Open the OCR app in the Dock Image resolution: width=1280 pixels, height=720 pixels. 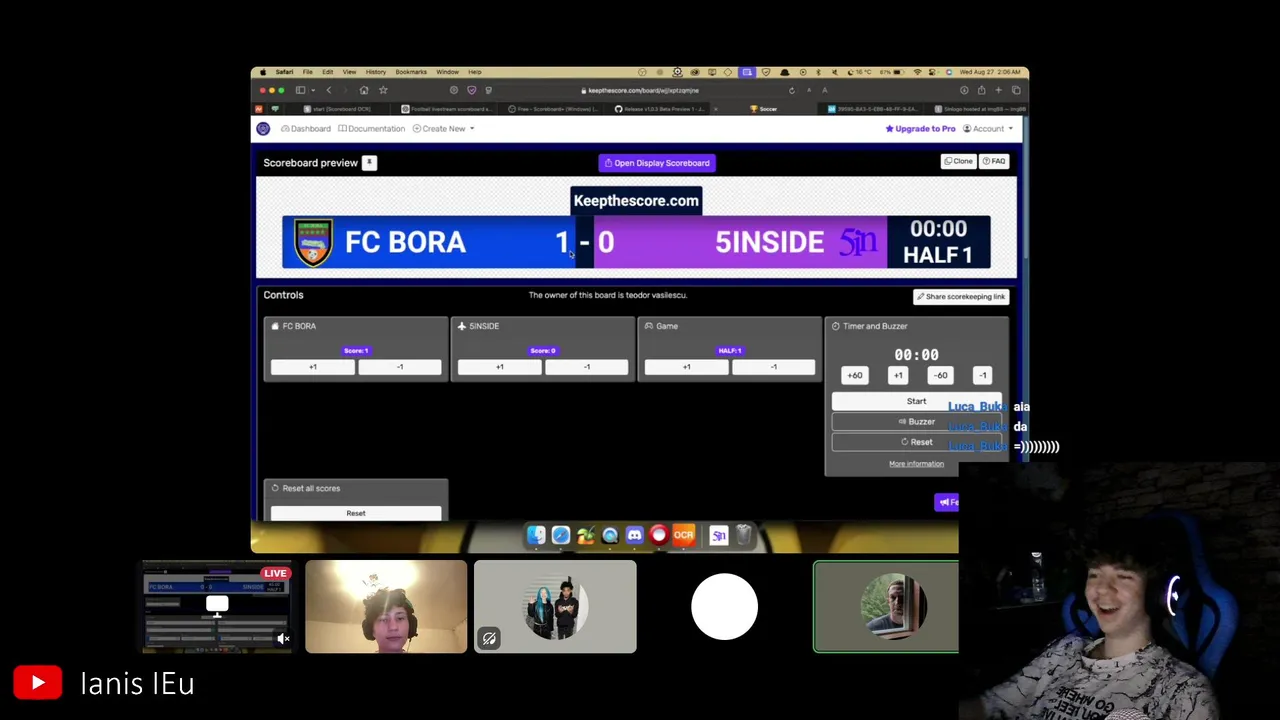tap(684, 535)
